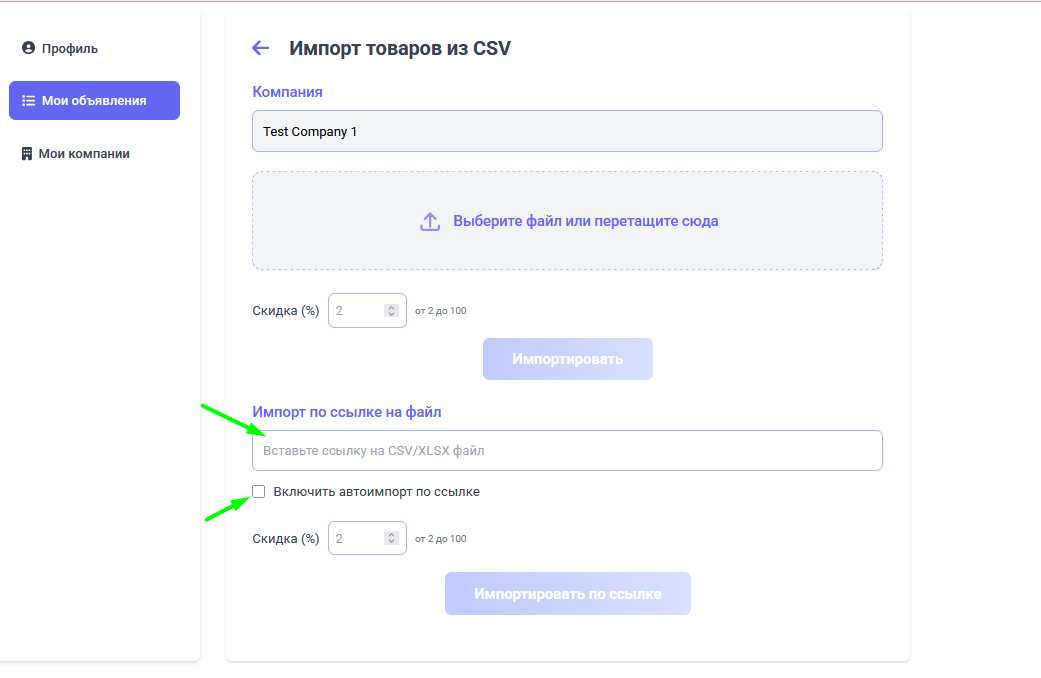This screenshot has height=678, width=1041.
Task: Click the list icon on "Мои объявления"
Action: click(x=27, y=100)
